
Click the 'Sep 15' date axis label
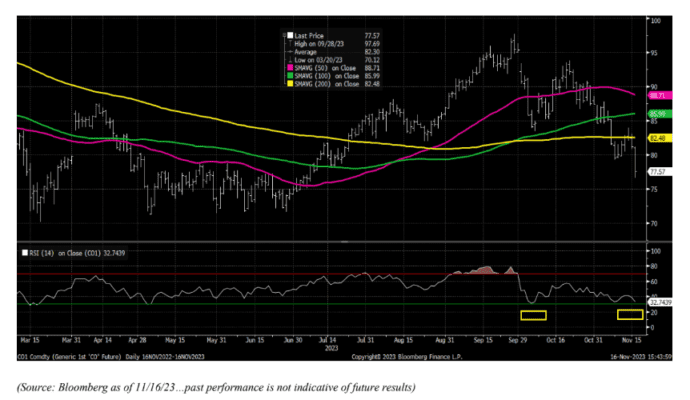[x=483, y=340]
